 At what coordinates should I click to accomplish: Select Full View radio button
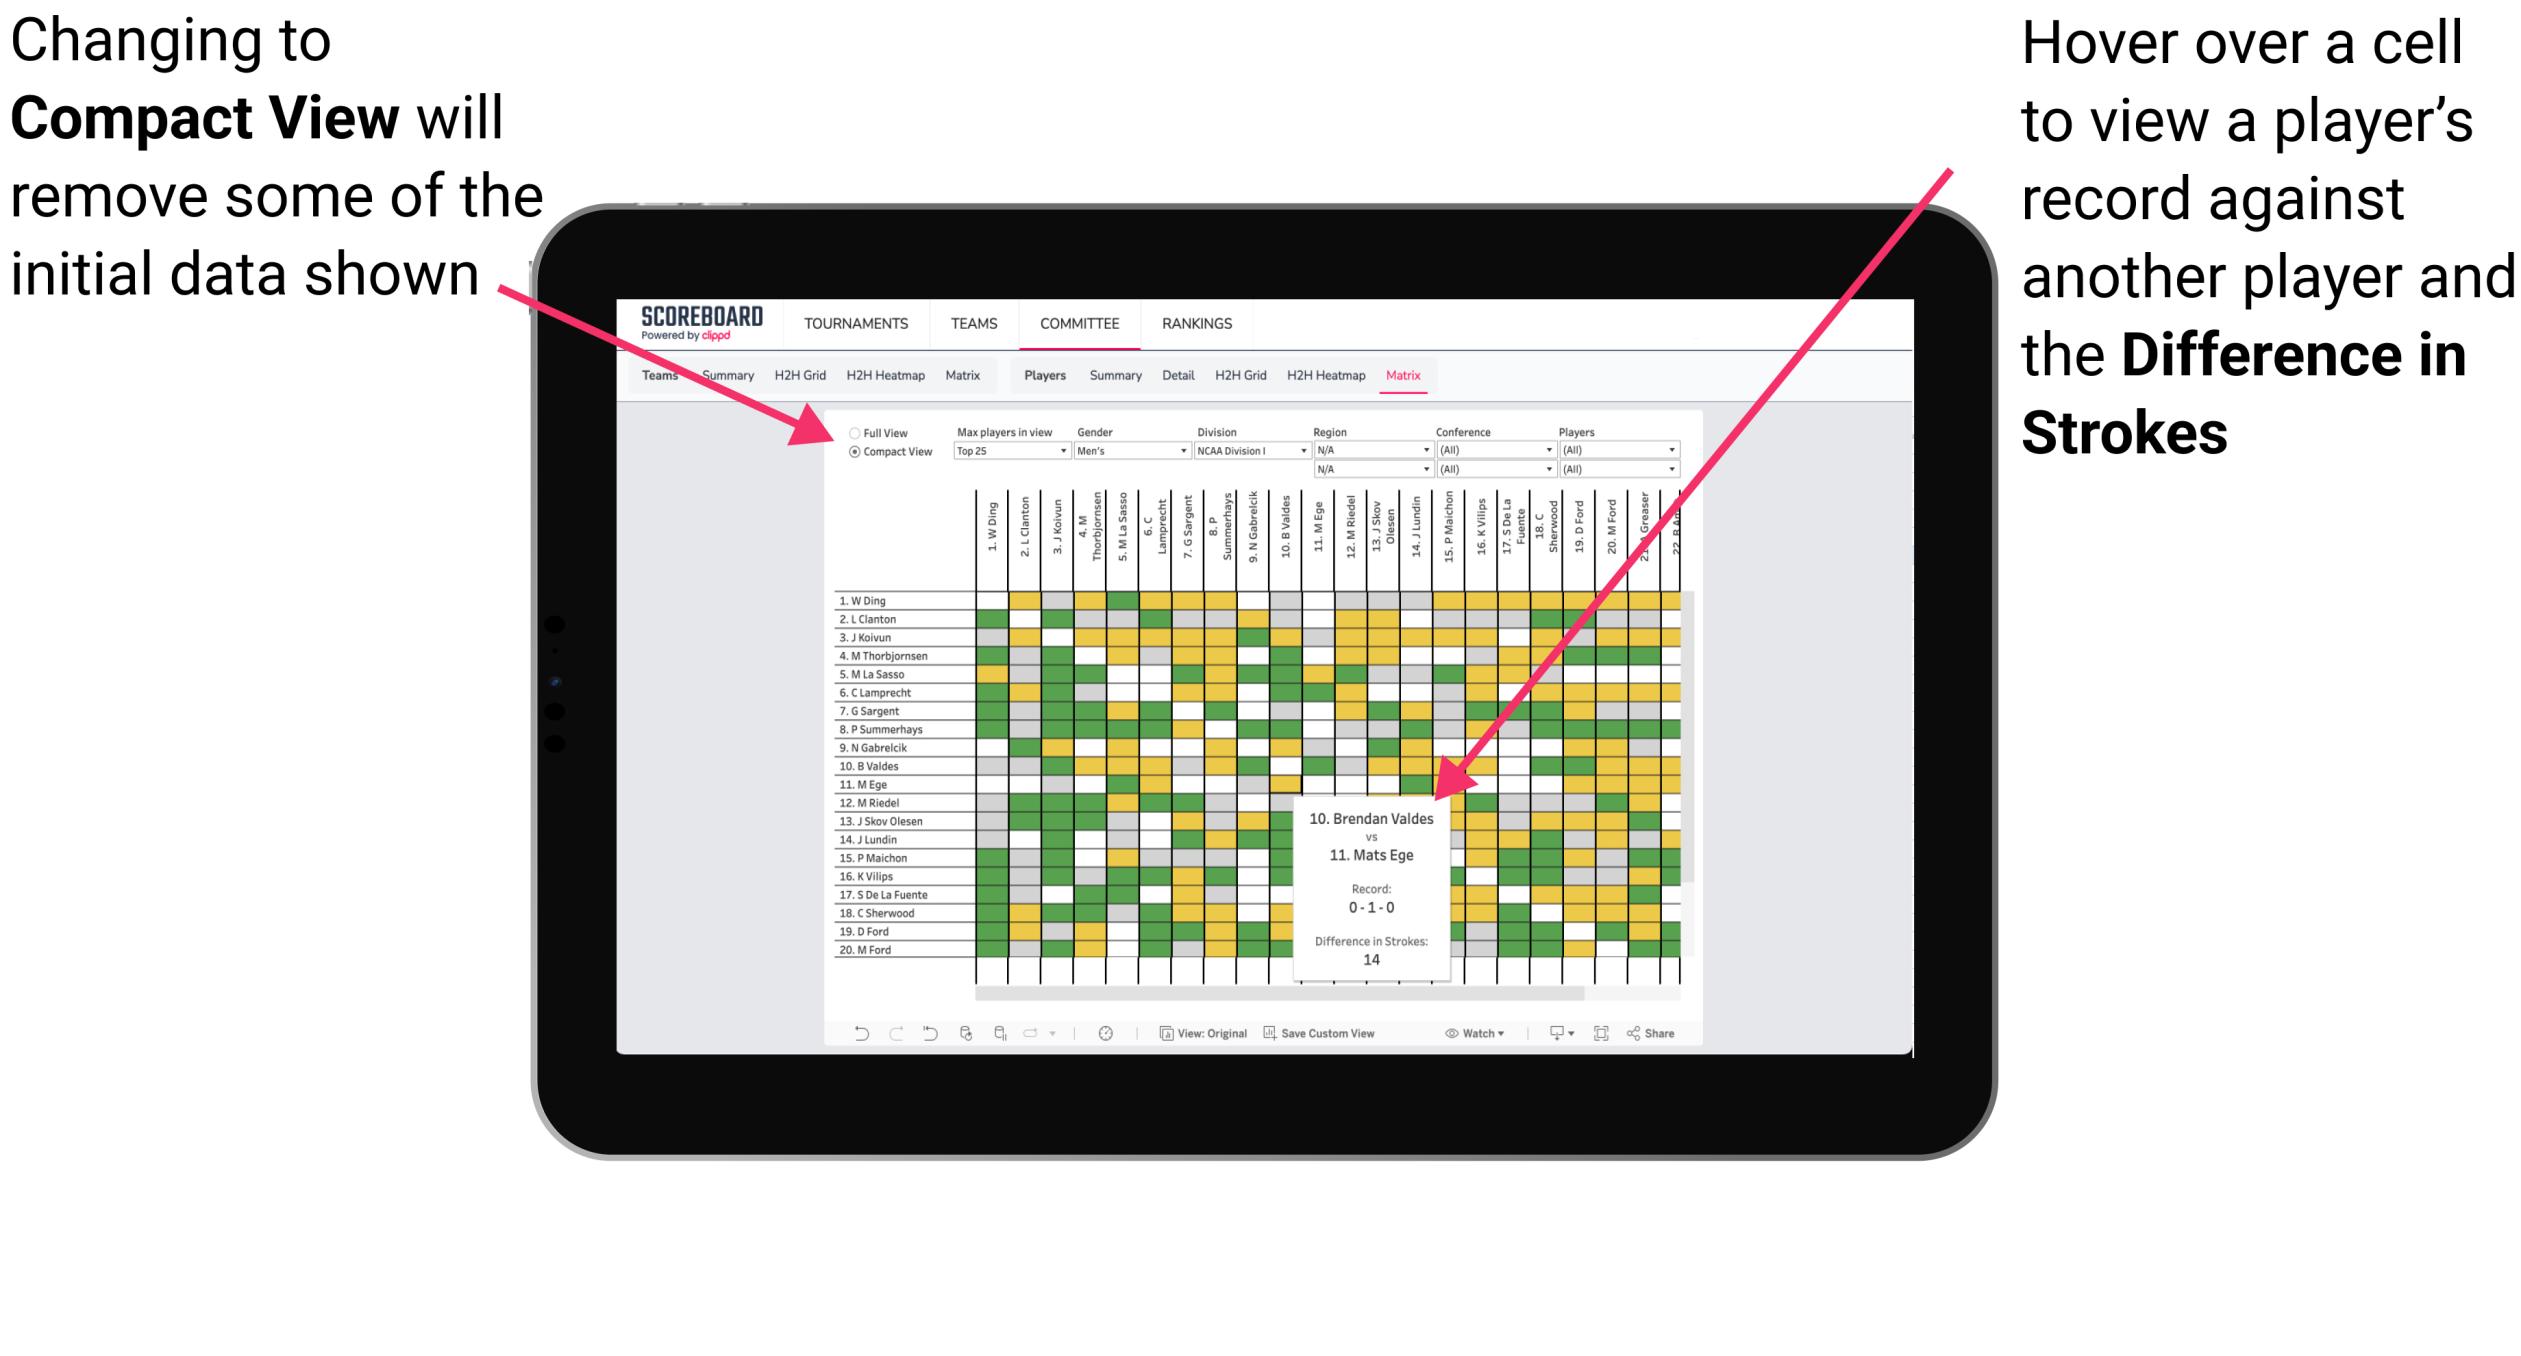pyautogui.click(x=853, y=433)
